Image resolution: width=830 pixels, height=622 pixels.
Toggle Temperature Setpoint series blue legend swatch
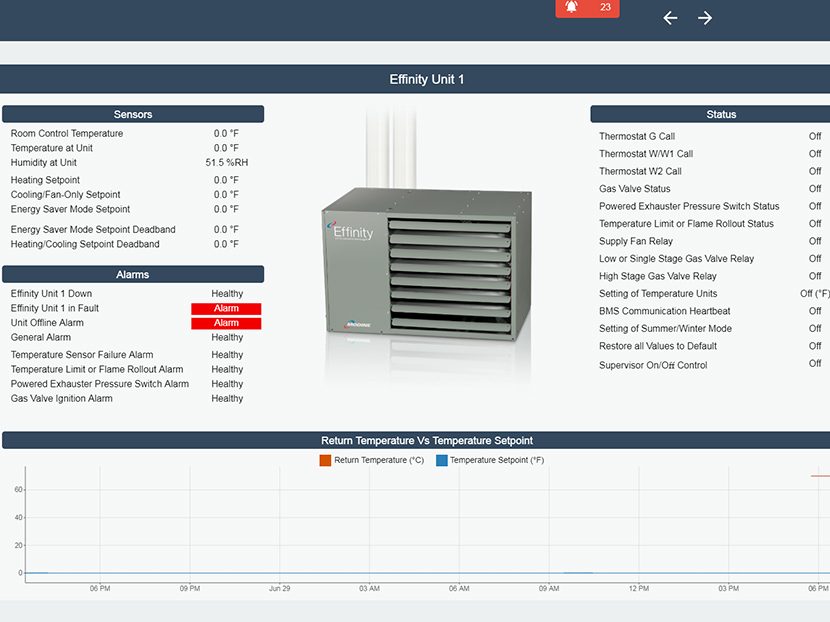pos(442,460)
